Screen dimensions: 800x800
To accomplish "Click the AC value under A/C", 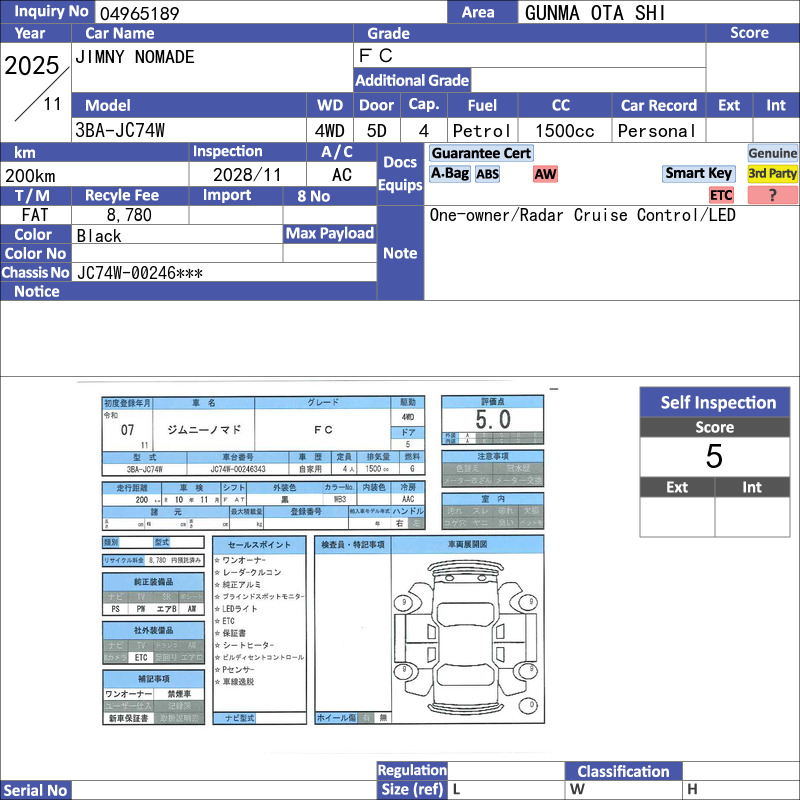I will (x=341, y=175).
